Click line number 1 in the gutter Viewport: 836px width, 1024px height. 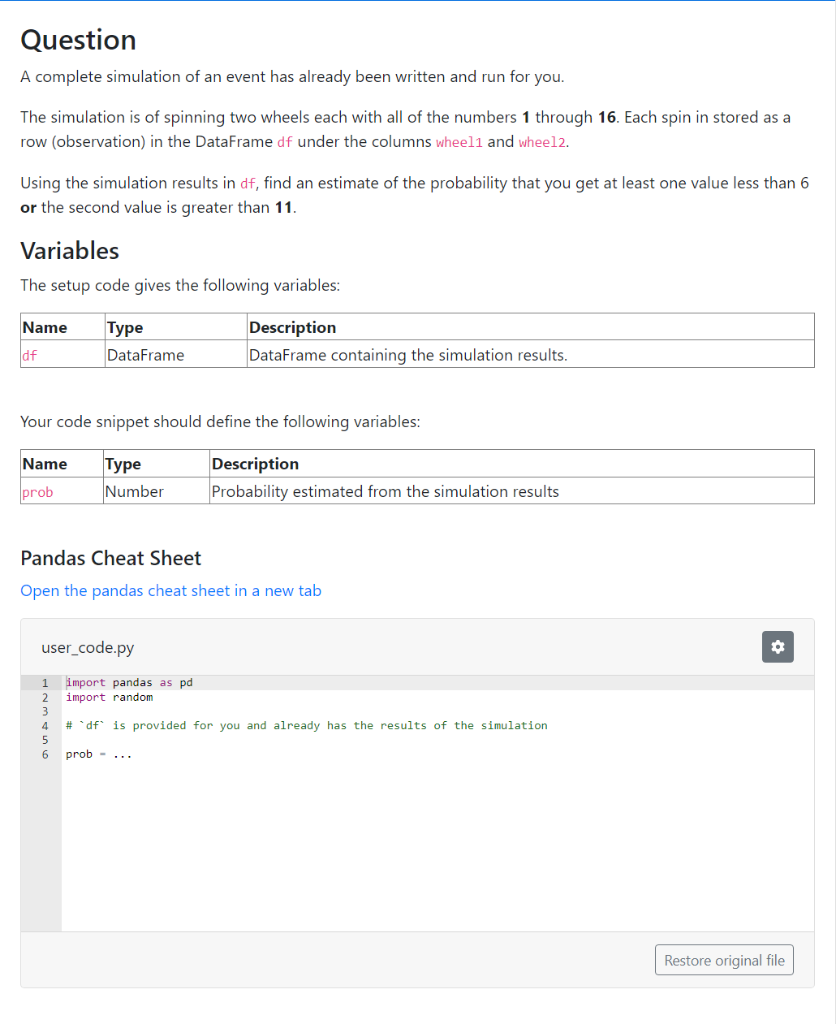click(x=44, y=682)
